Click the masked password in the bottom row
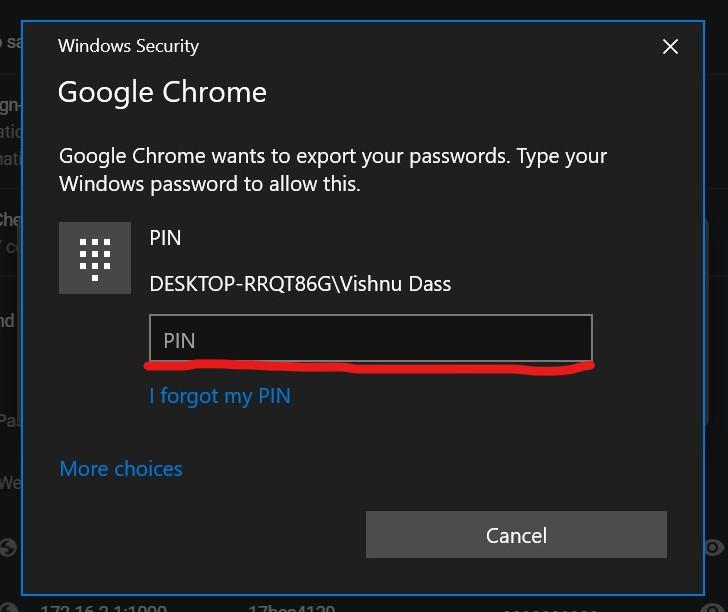Image resolution: width=728 pixels, height=612 pixels. 550,606
